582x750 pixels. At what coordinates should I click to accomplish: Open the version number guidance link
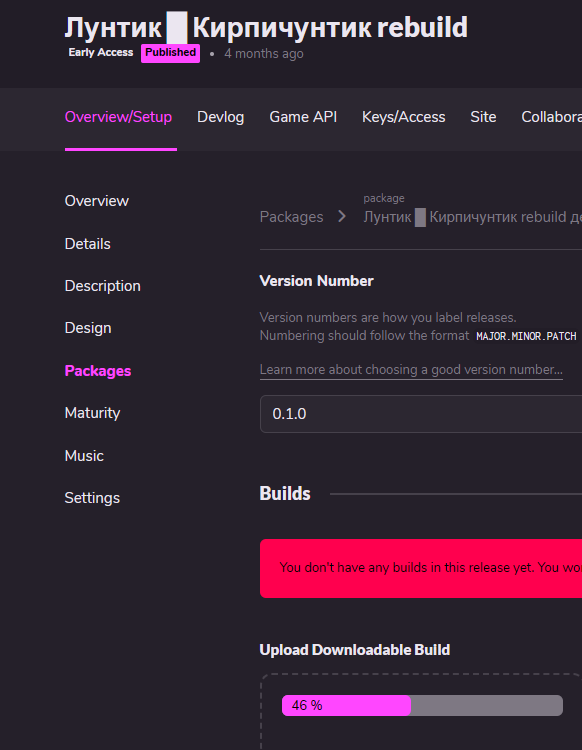[411, 370]
